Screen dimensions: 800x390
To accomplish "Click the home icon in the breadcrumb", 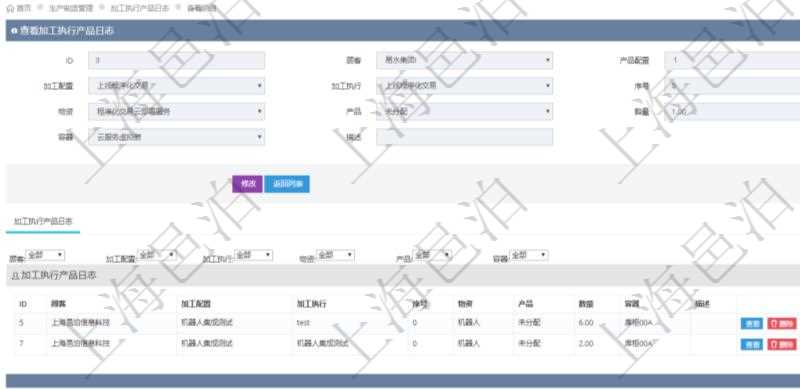I will (x=10, y=8).
